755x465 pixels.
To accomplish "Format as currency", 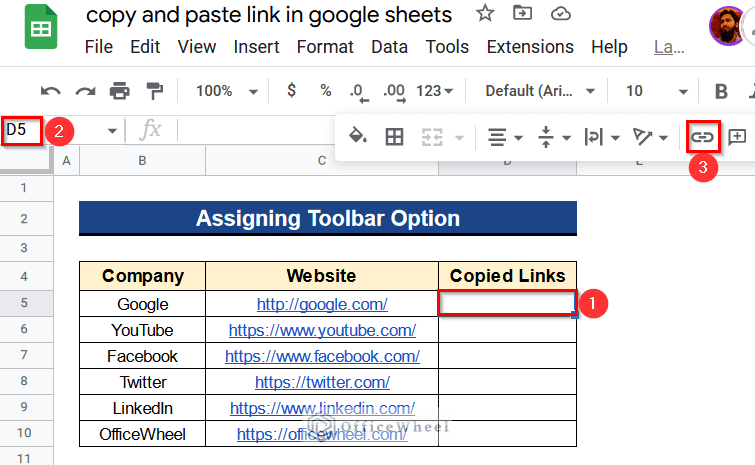I will pos(291,90).
